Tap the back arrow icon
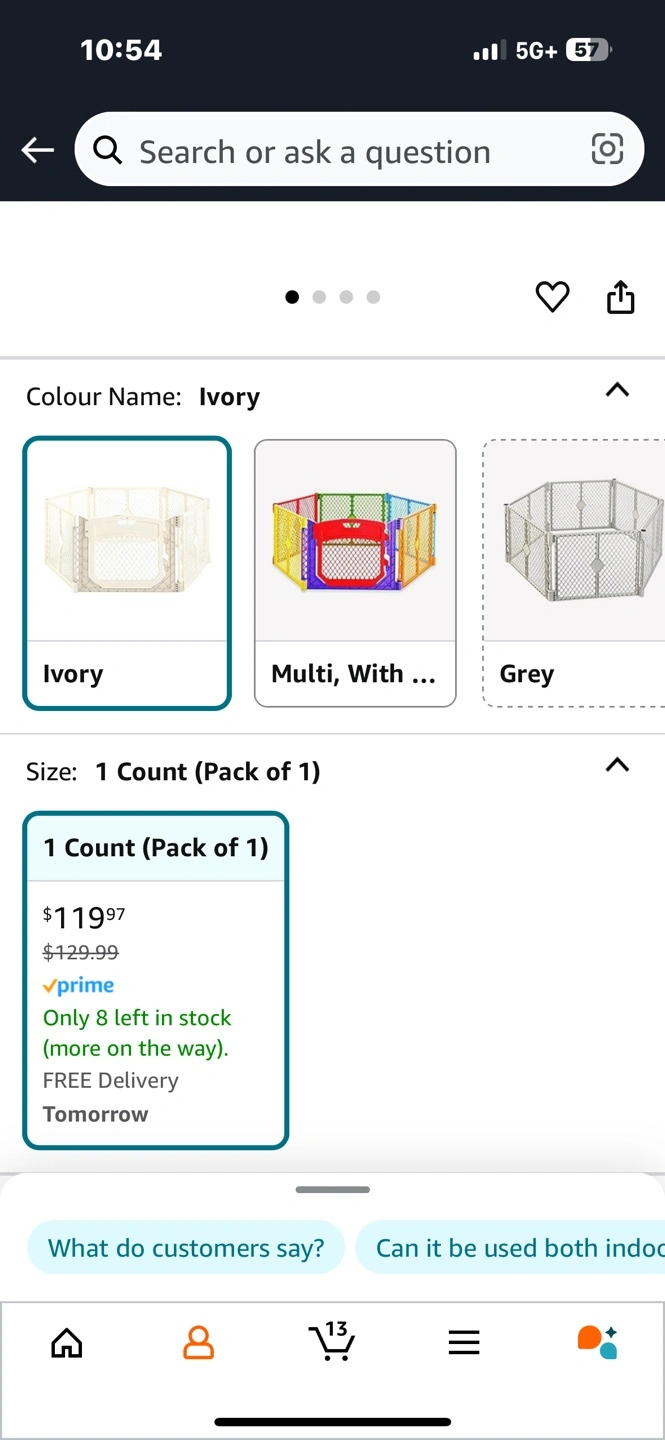The height and width of the screenshot is (1440, 665). point(38,150)
